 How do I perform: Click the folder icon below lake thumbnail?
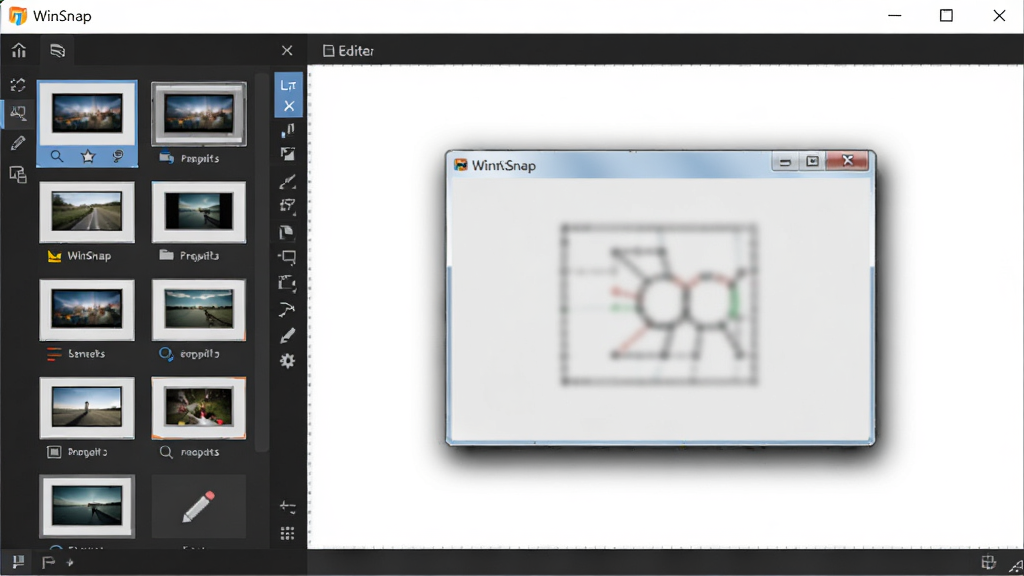click(167, 255)
